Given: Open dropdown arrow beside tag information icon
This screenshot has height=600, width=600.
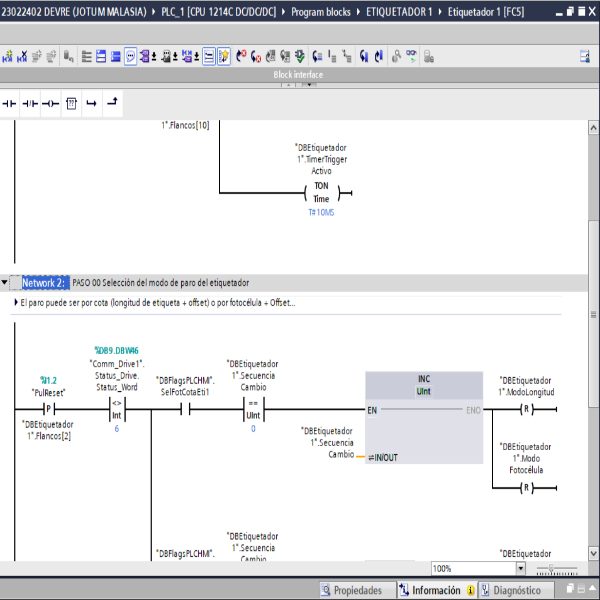Looking at the screenshot, I should click(x=175, y=57).
